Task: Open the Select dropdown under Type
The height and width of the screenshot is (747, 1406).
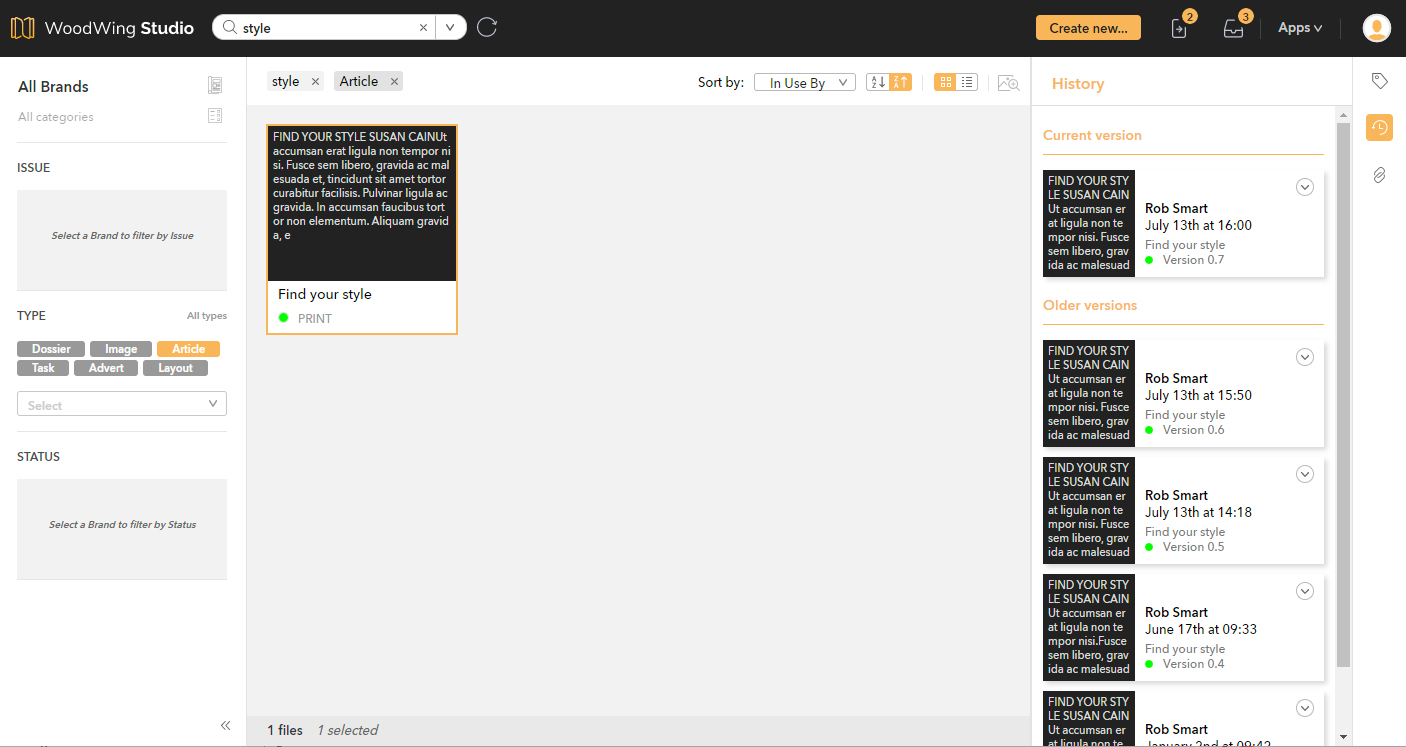Action: click(x=122, y=404)
